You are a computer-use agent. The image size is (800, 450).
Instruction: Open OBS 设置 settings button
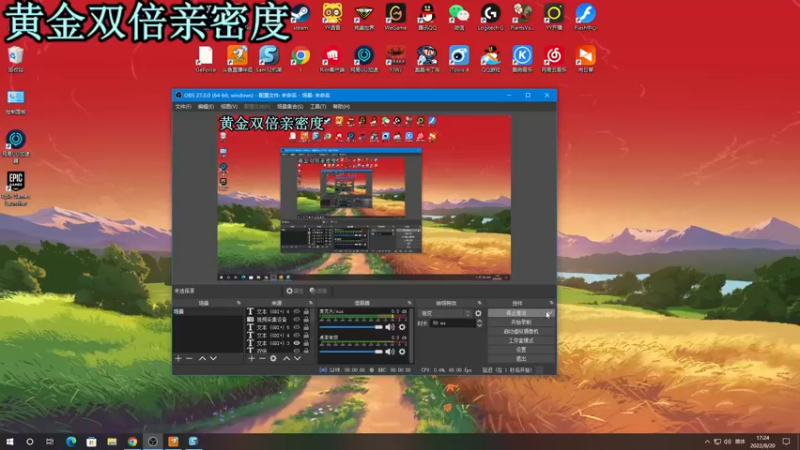pyautogui.click(x=521, y=350)
